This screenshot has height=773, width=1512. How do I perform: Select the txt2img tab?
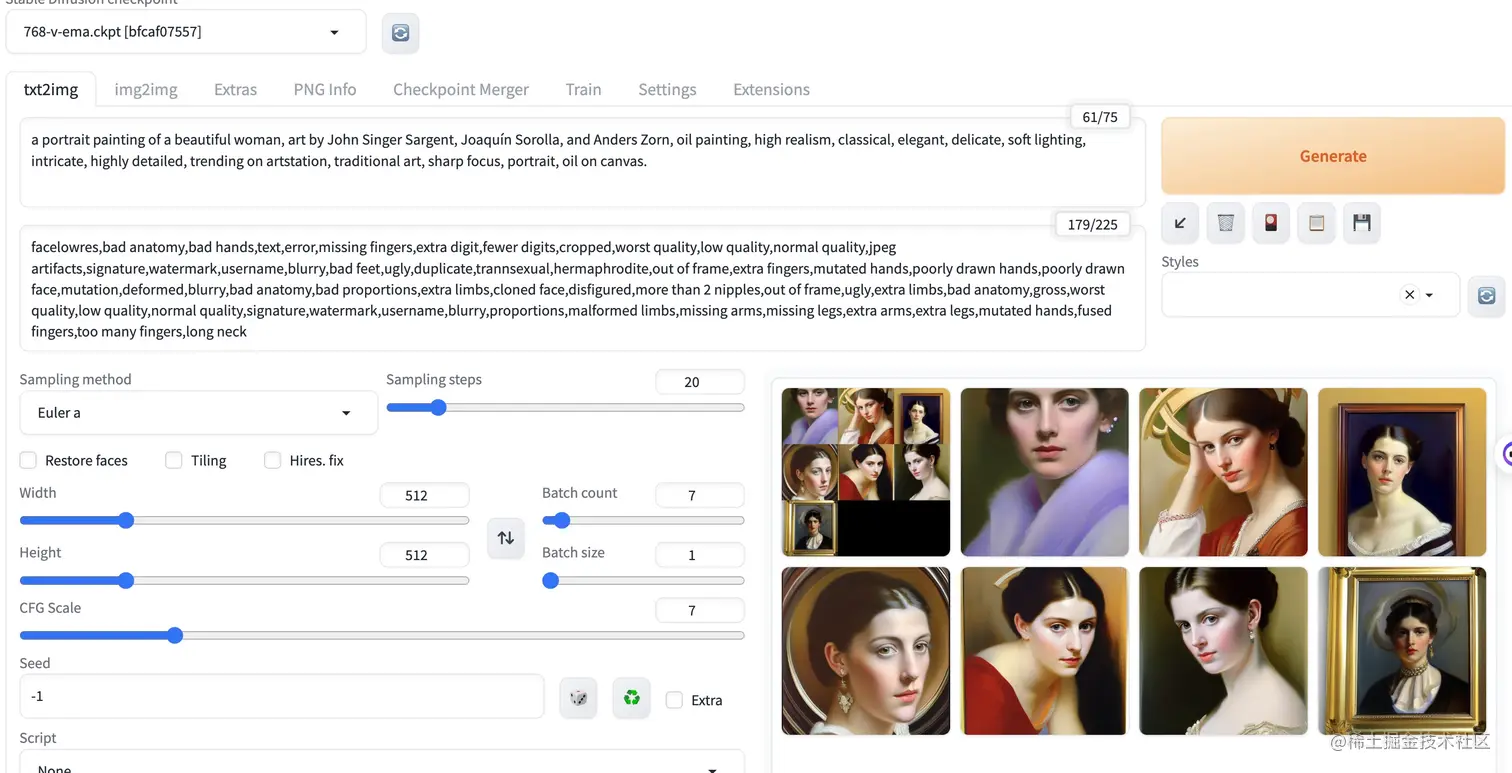point(51,89)
